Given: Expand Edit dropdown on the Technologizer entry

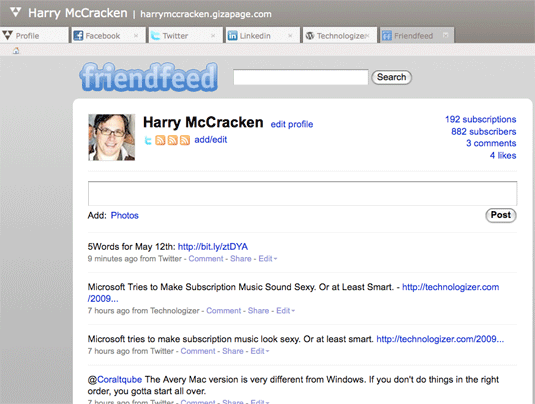Looking at the screenshot, I should pyautogui.click(x=285, y=311).
